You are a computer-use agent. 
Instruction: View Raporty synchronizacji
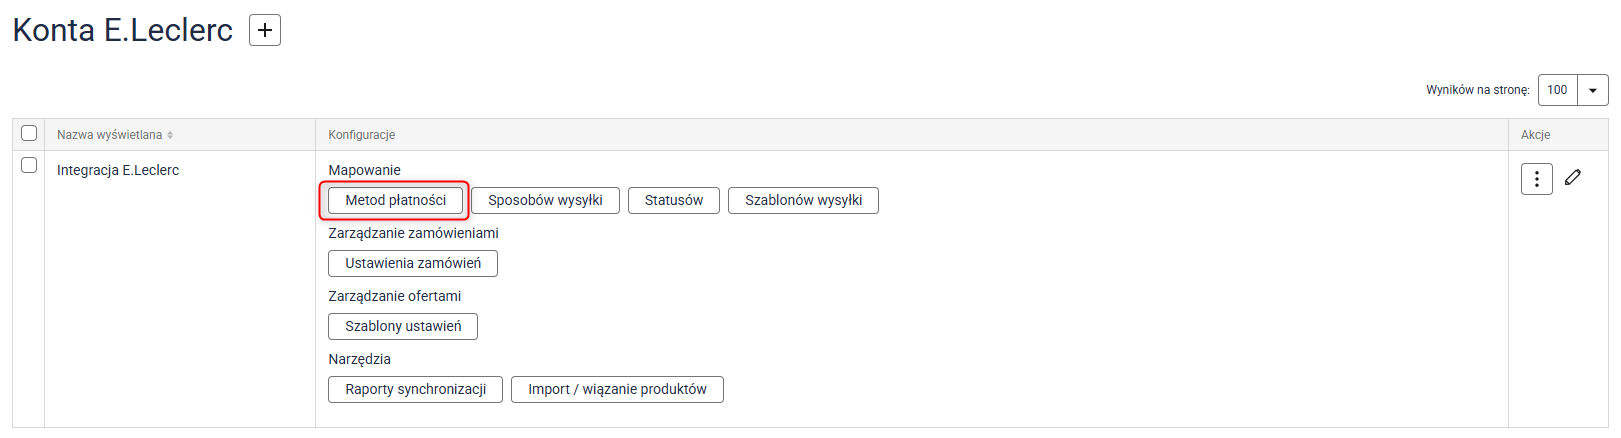[x=416, y=389]
